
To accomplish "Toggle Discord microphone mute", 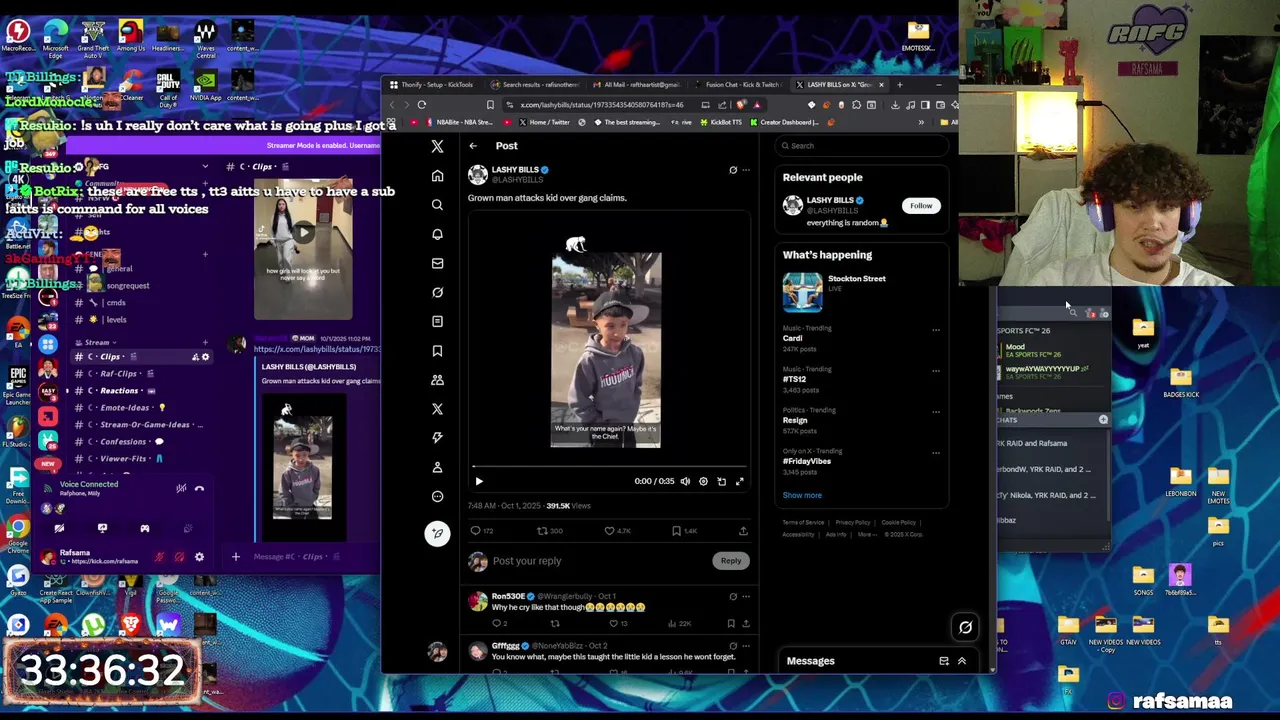I will pyautogui.click(x=159, y=557).
